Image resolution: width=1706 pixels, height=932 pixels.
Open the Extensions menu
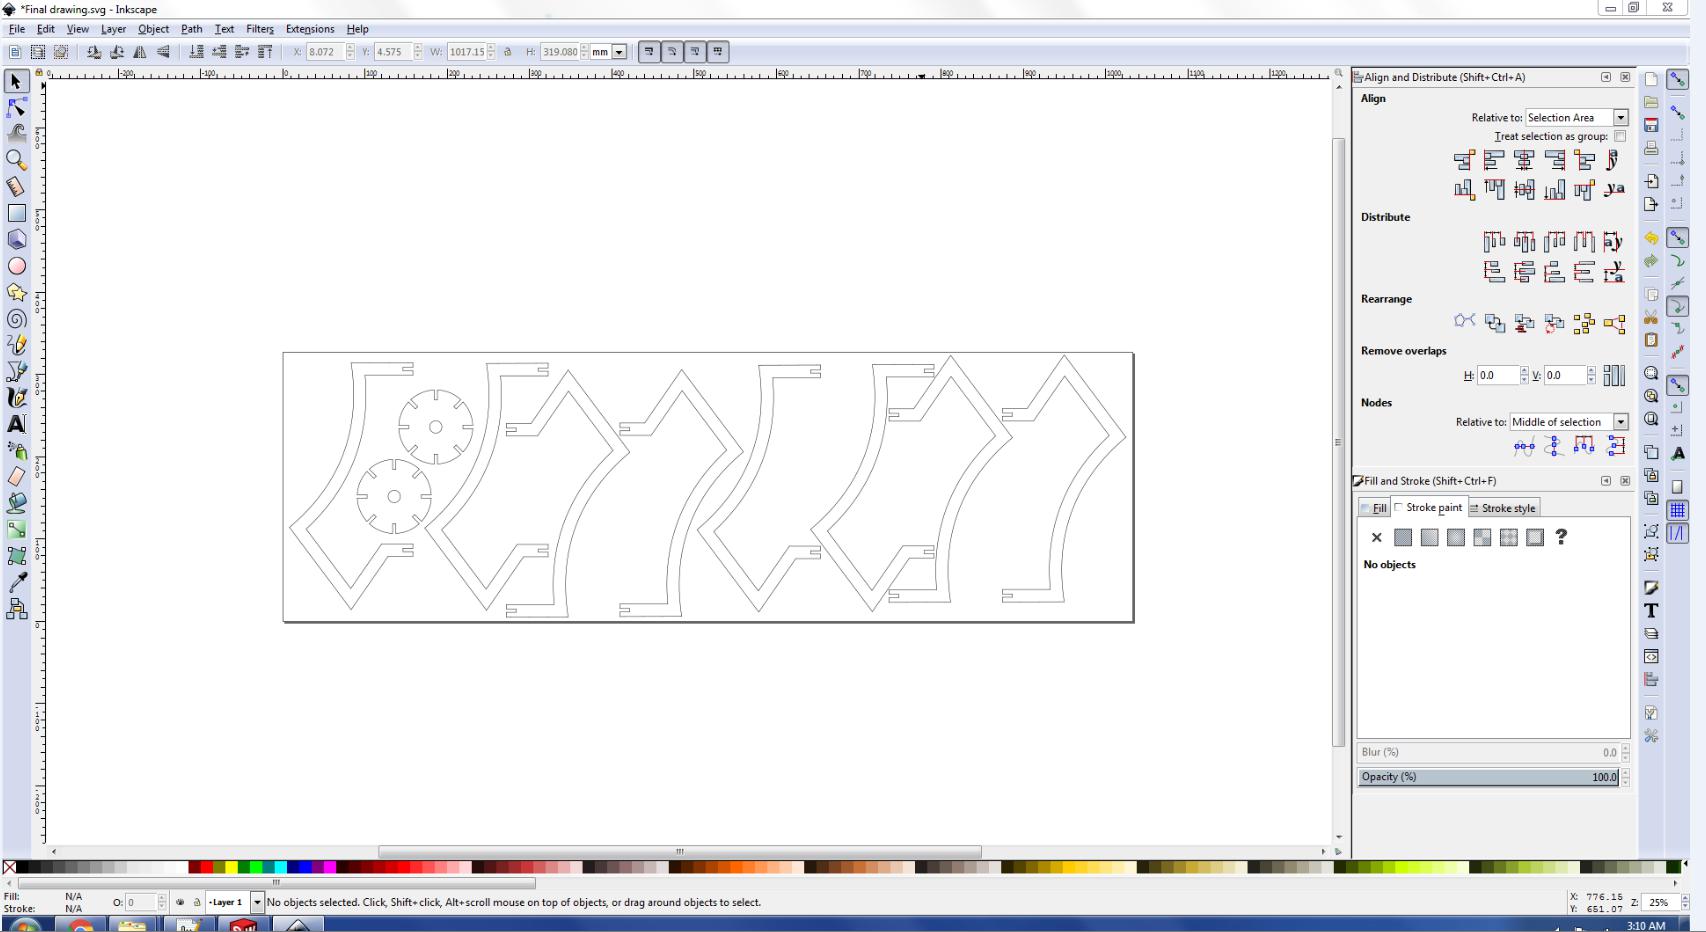pos(310,29)
